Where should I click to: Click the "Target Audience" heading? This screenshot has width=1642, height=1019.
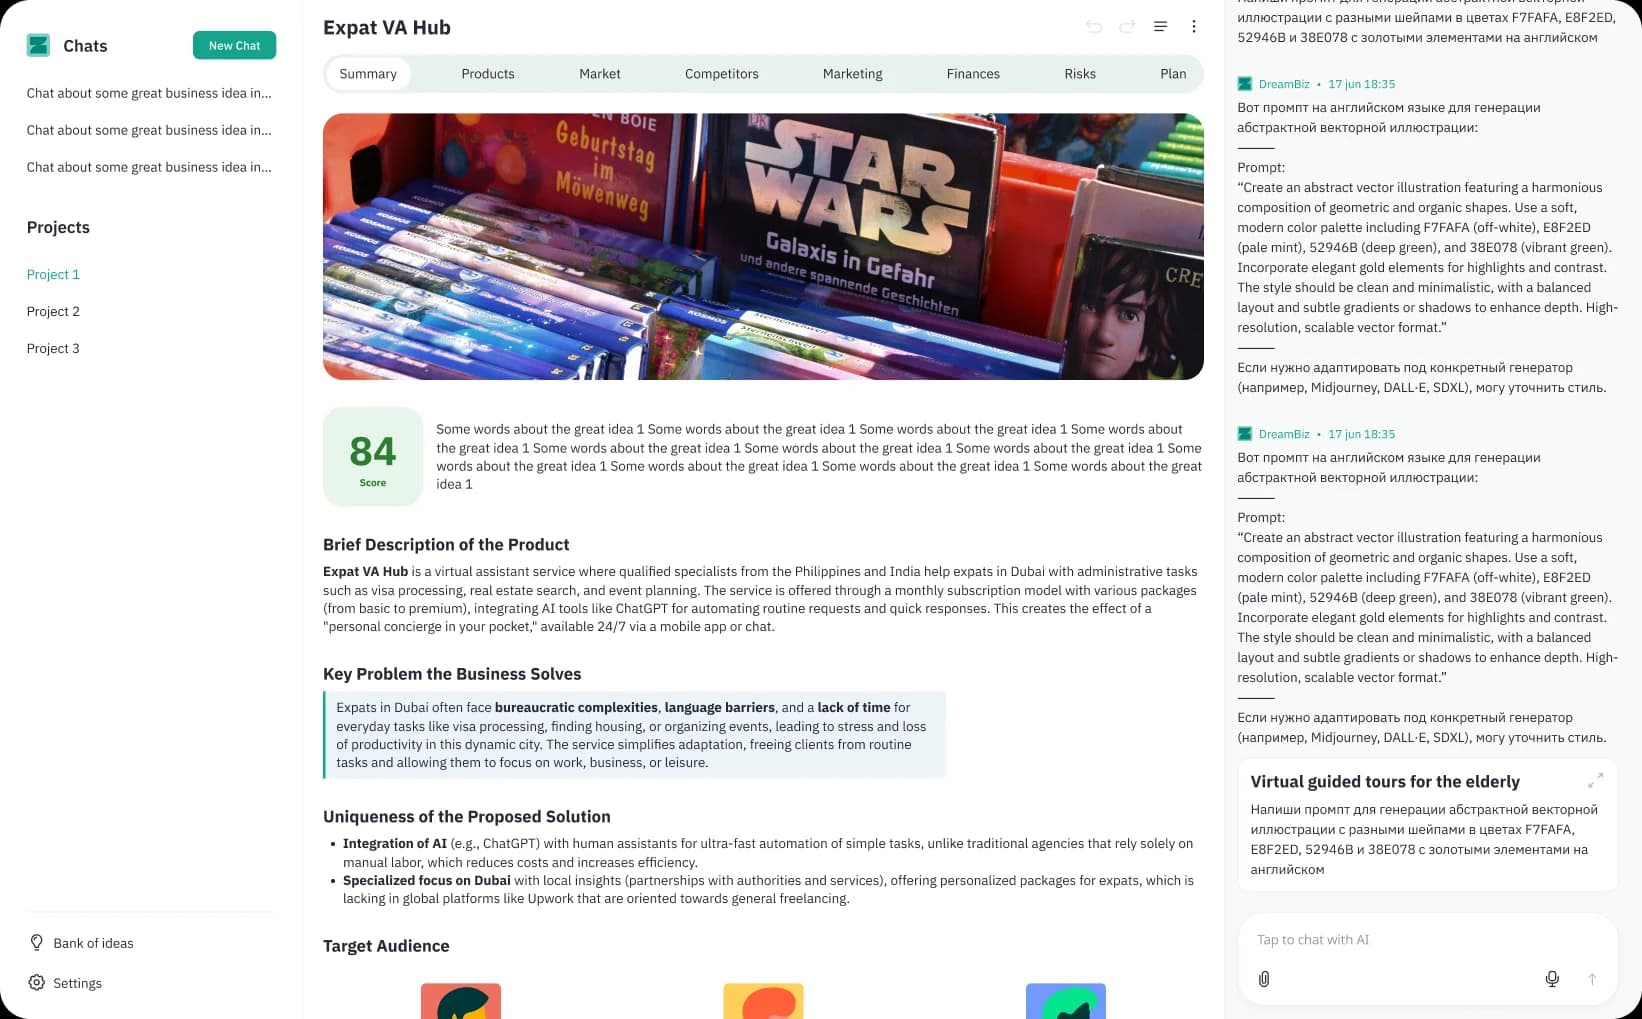tap(386, 946)
